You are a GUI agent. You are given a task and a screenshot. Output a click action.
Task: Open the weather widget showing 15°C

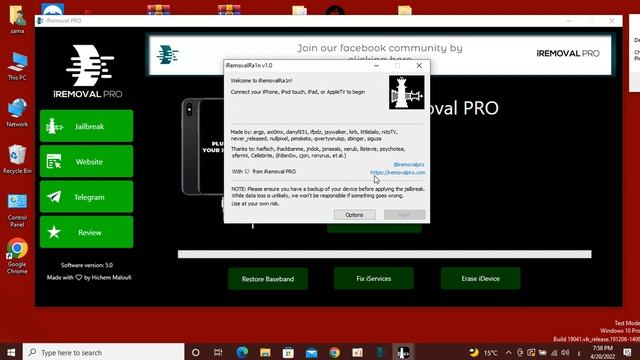(x=484, y=352)
